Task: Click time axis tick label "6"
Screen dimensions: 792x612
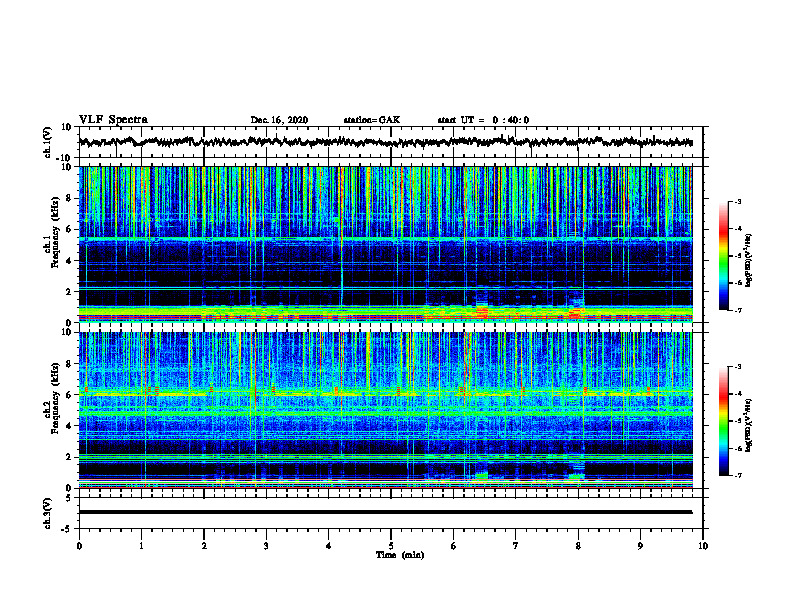Action: [454, 546]
